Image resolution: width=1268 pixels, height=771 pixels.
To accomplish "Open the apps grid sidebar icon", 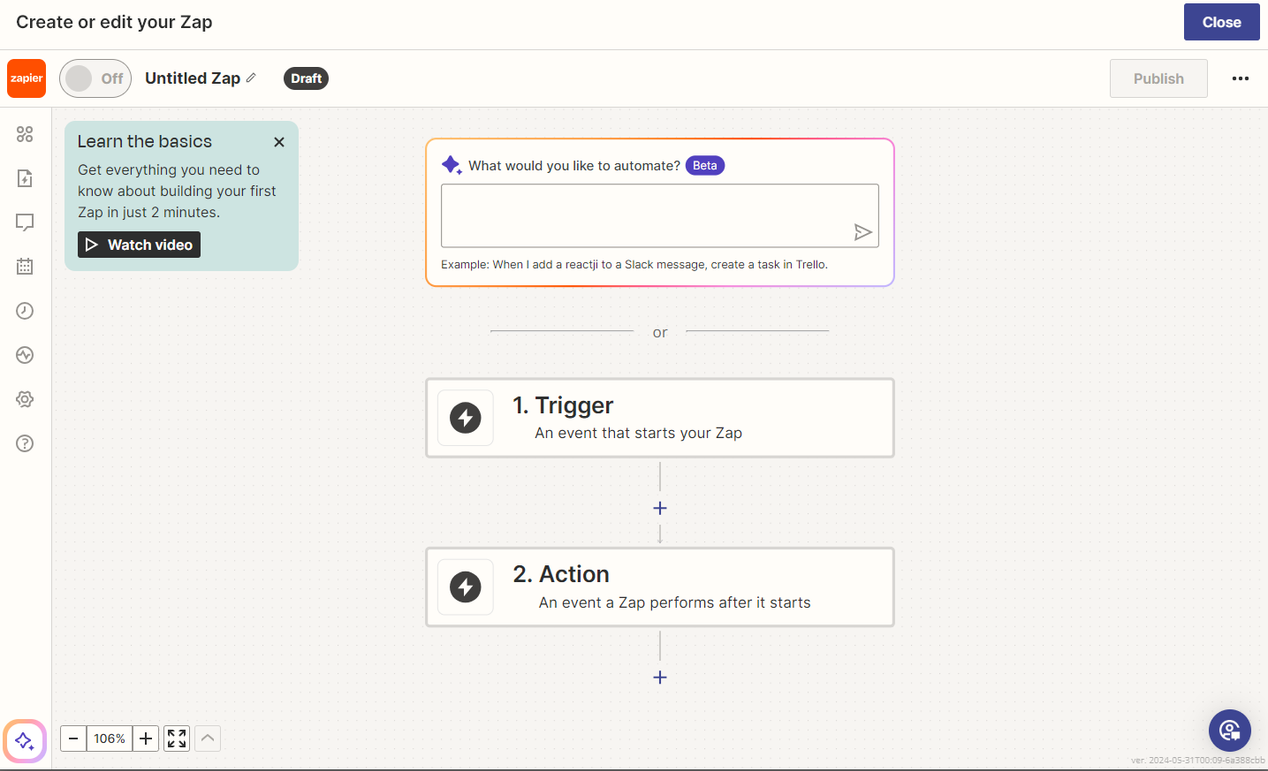I will point(25,134).
